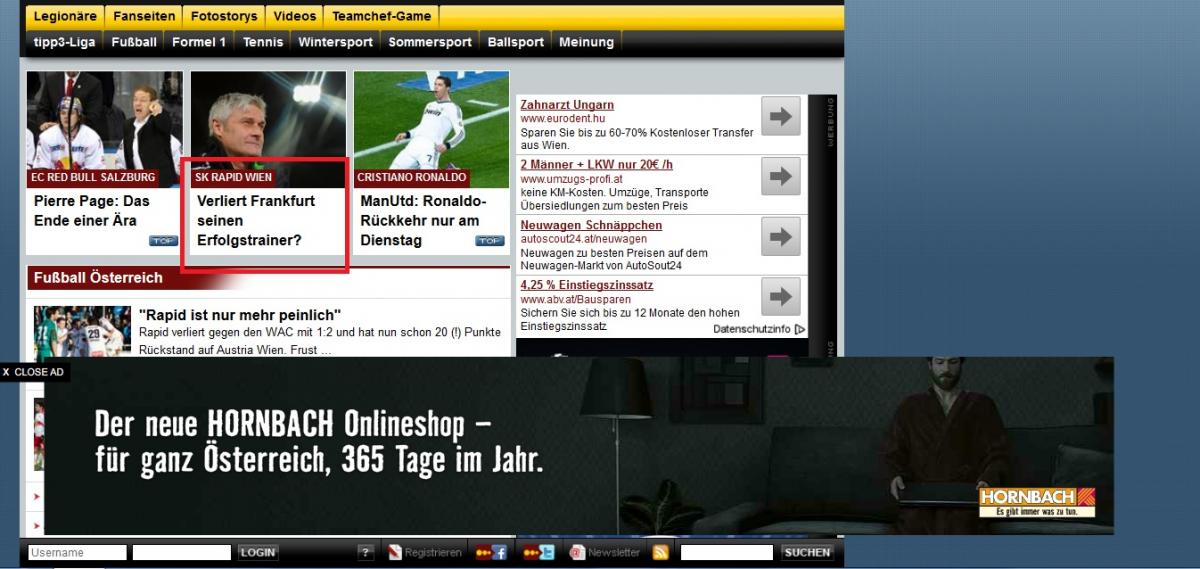Screen dimensions: 1200x569
Task: Select Meinung in navigation menu
Action: (586, 42)
